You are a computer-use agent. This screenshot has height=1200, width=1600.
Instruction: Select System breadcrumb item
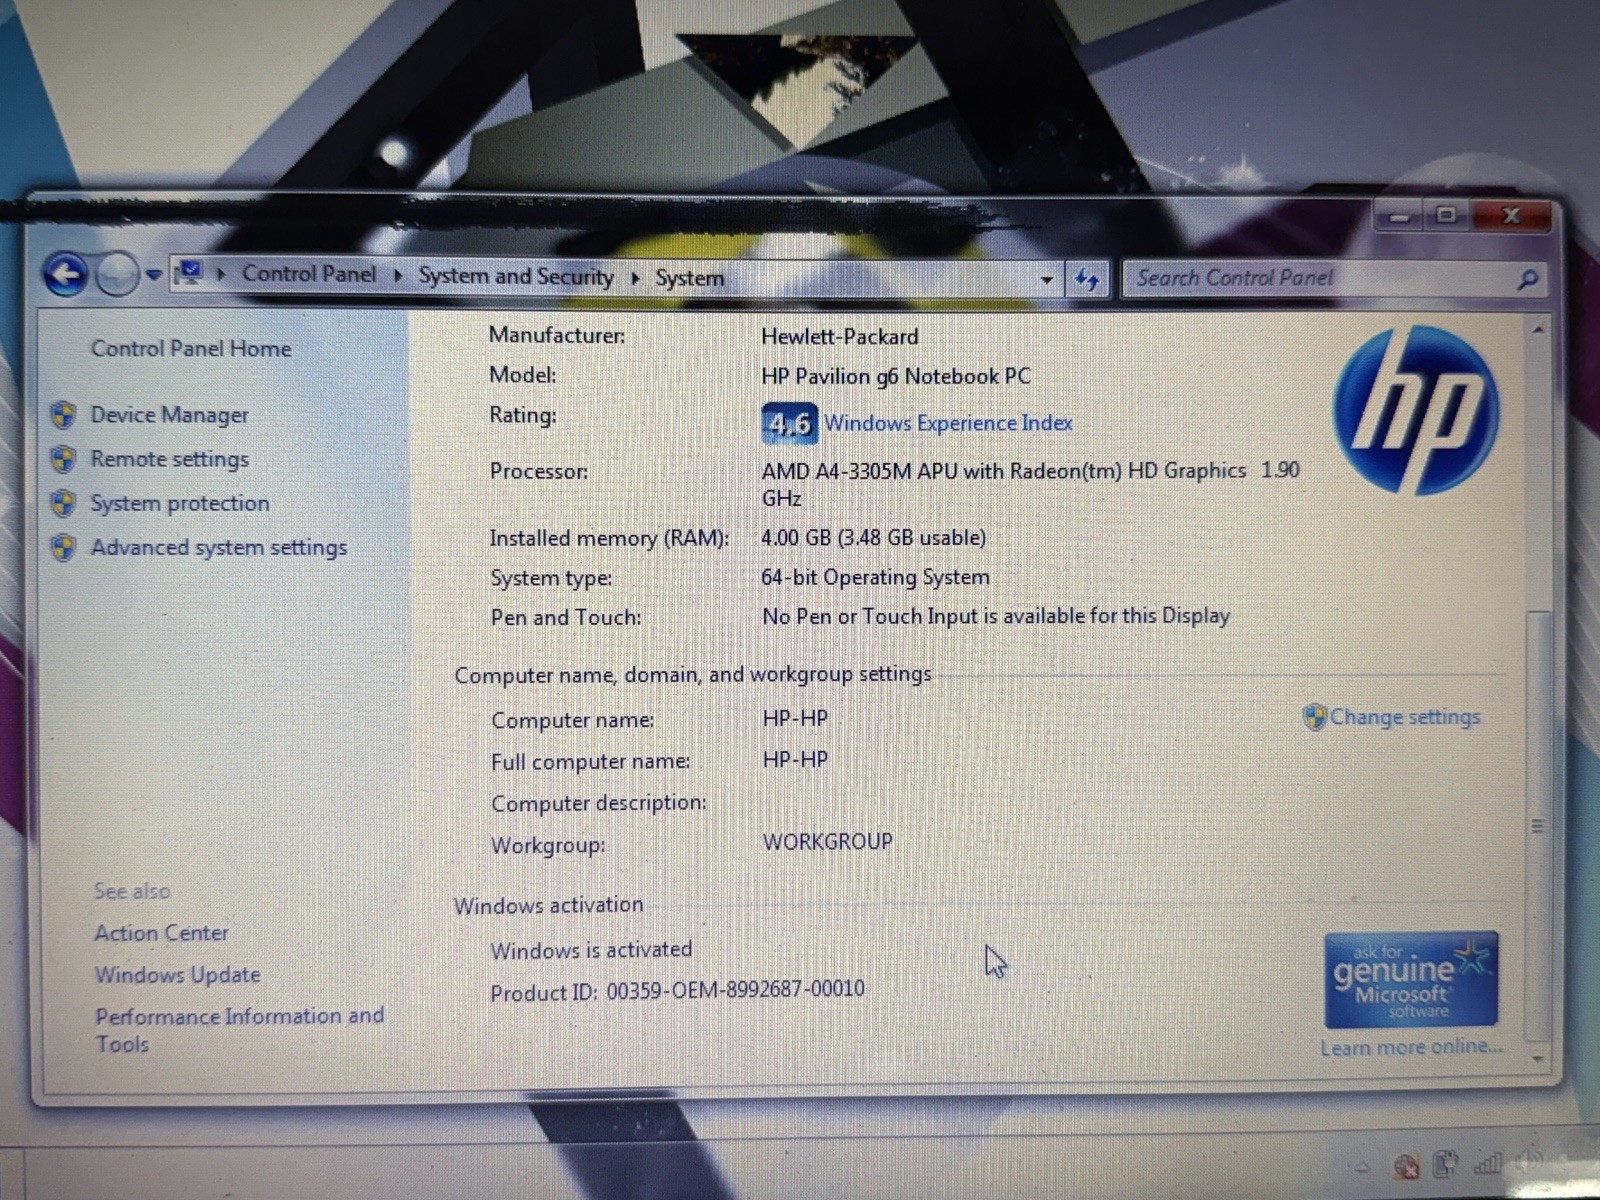(x=690, y=278)
